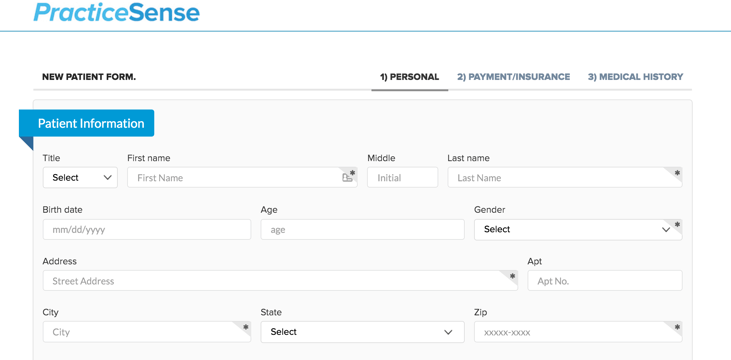Viewport: 731px width, 360px height.
Task: Click the required asterisk on Street Address field
Action: (513, 276)
